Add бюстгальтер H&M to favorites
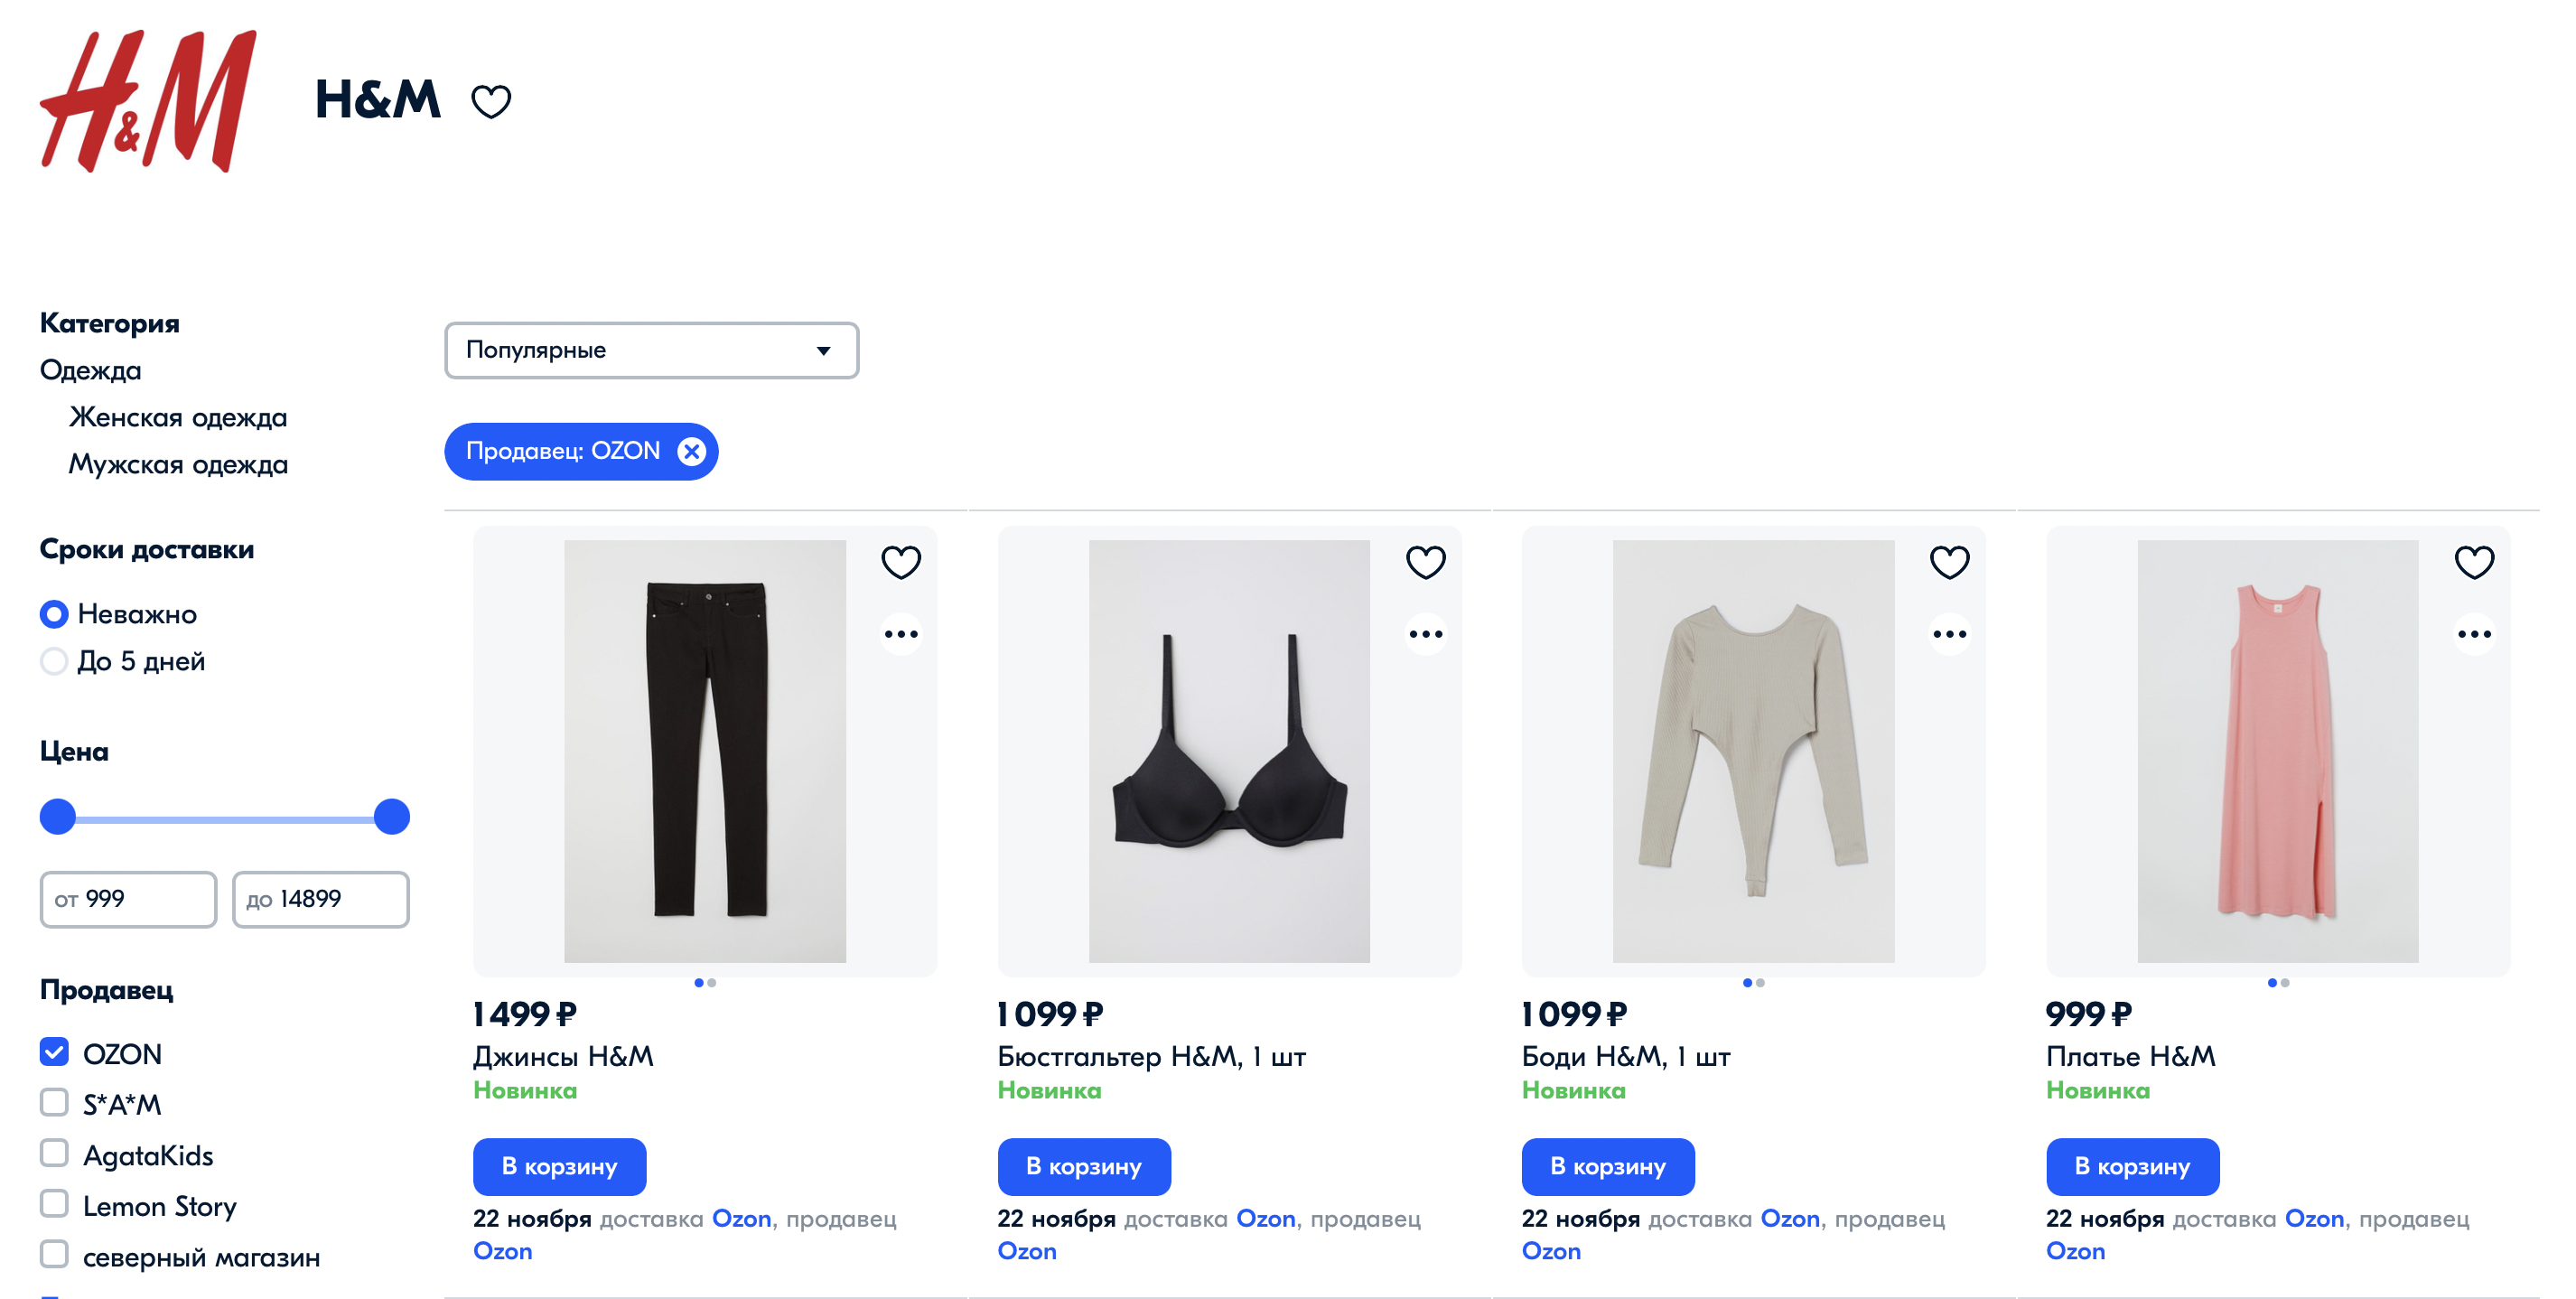Image resolution: width=2576 pixels, height=1299 pixels. tap(1426, 562)
